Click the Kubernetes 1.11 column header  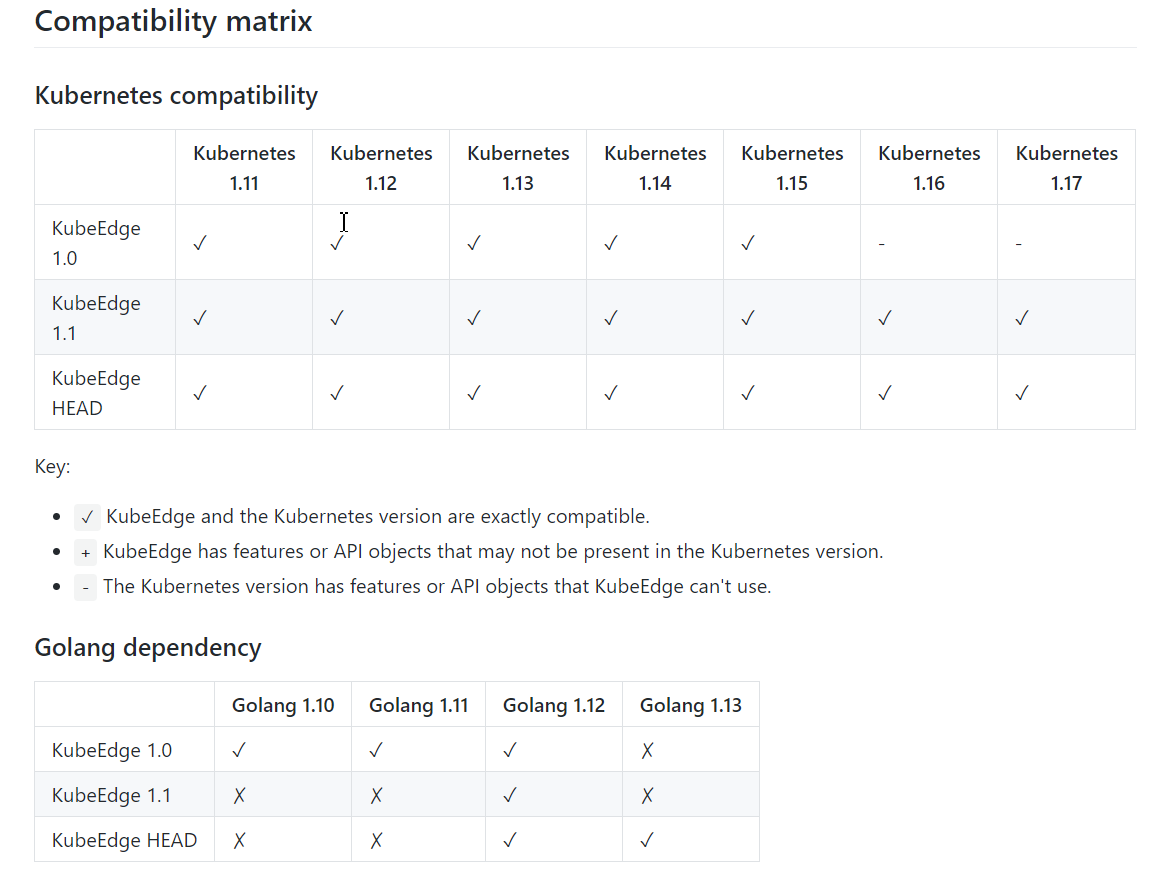(244, 168)
